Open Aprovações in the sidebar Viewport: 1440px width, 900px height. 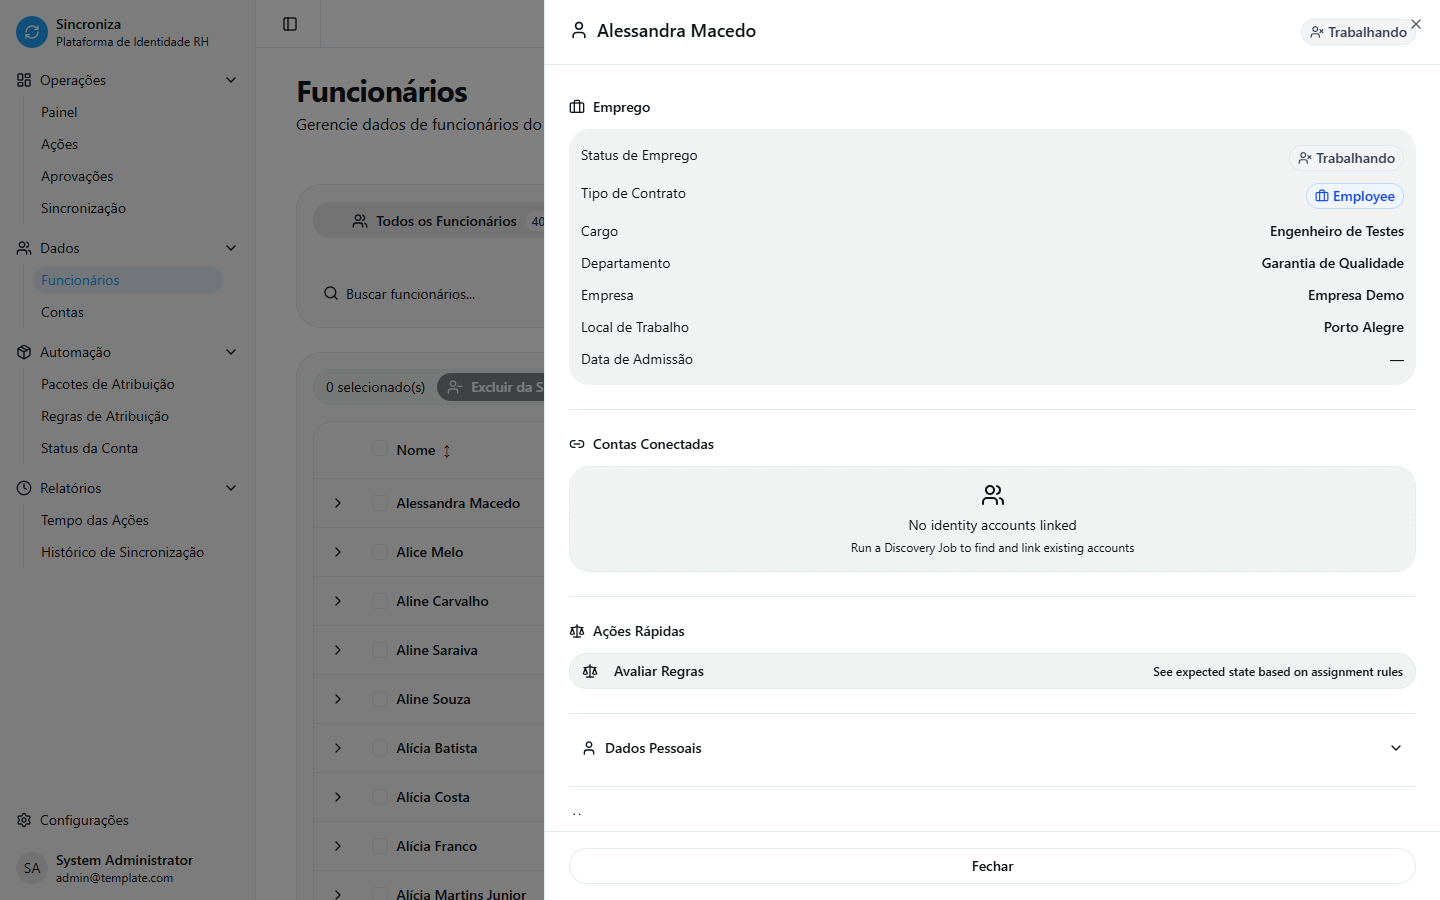click(x=77, y=176)
